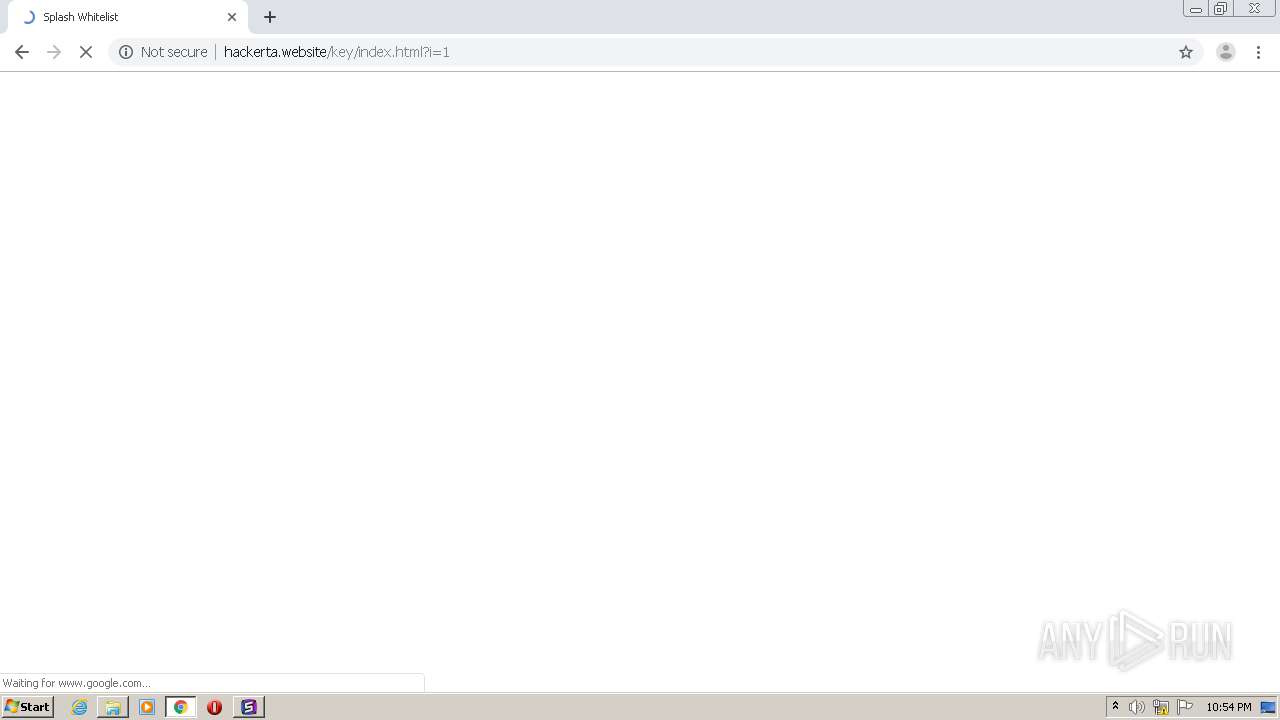Viewport: 1280px width, 720px height.
Task: Restore down the Chrome window
Action: [x=1221, y=9]
